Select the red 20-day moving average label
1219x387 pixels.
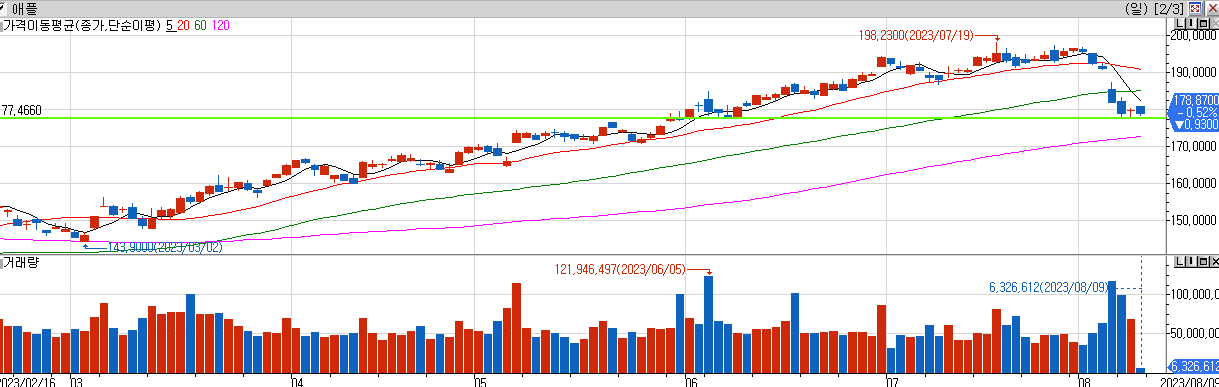182,24
